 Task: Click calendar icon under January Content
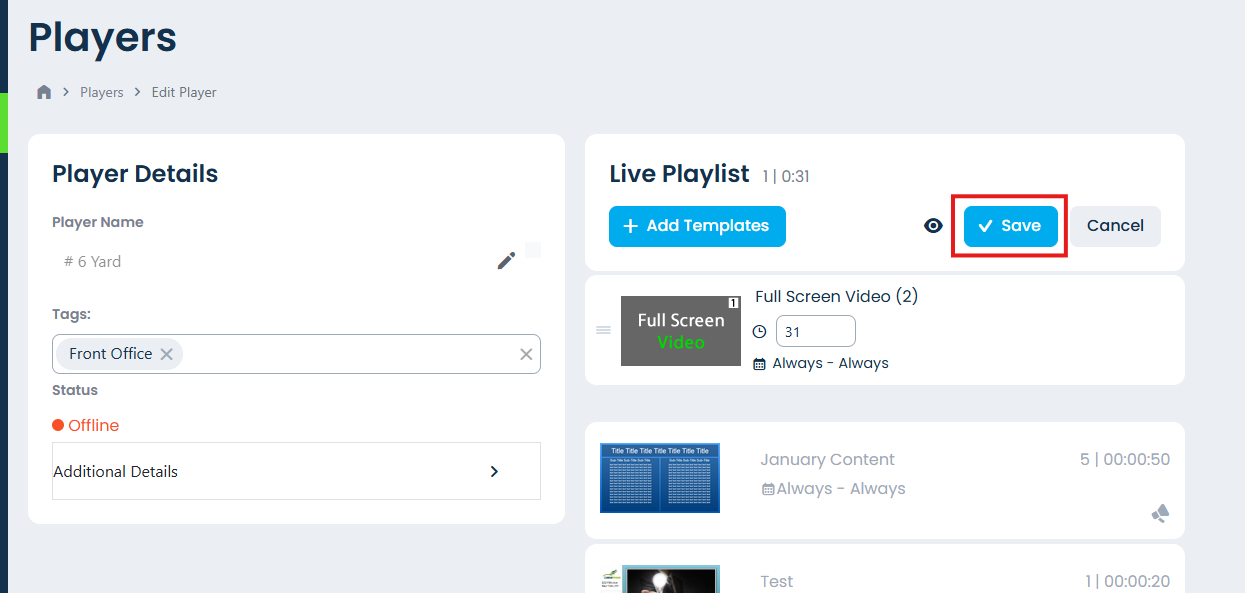(768, 490)
